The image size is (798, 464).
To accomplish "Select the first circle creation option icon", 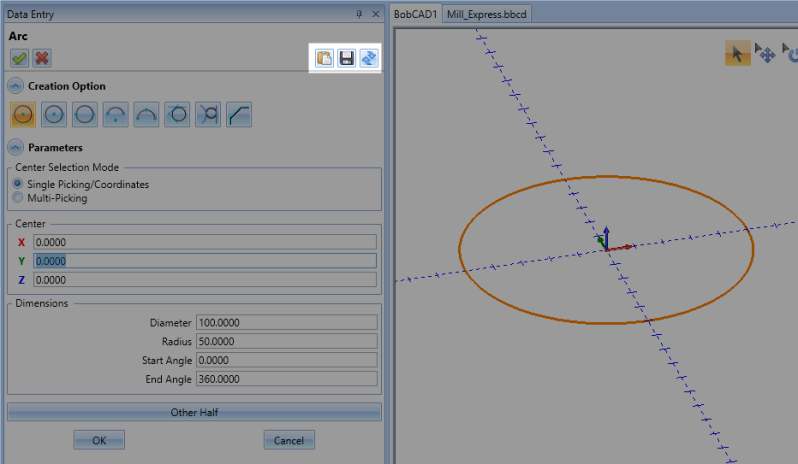I will (x=24, y=114).
